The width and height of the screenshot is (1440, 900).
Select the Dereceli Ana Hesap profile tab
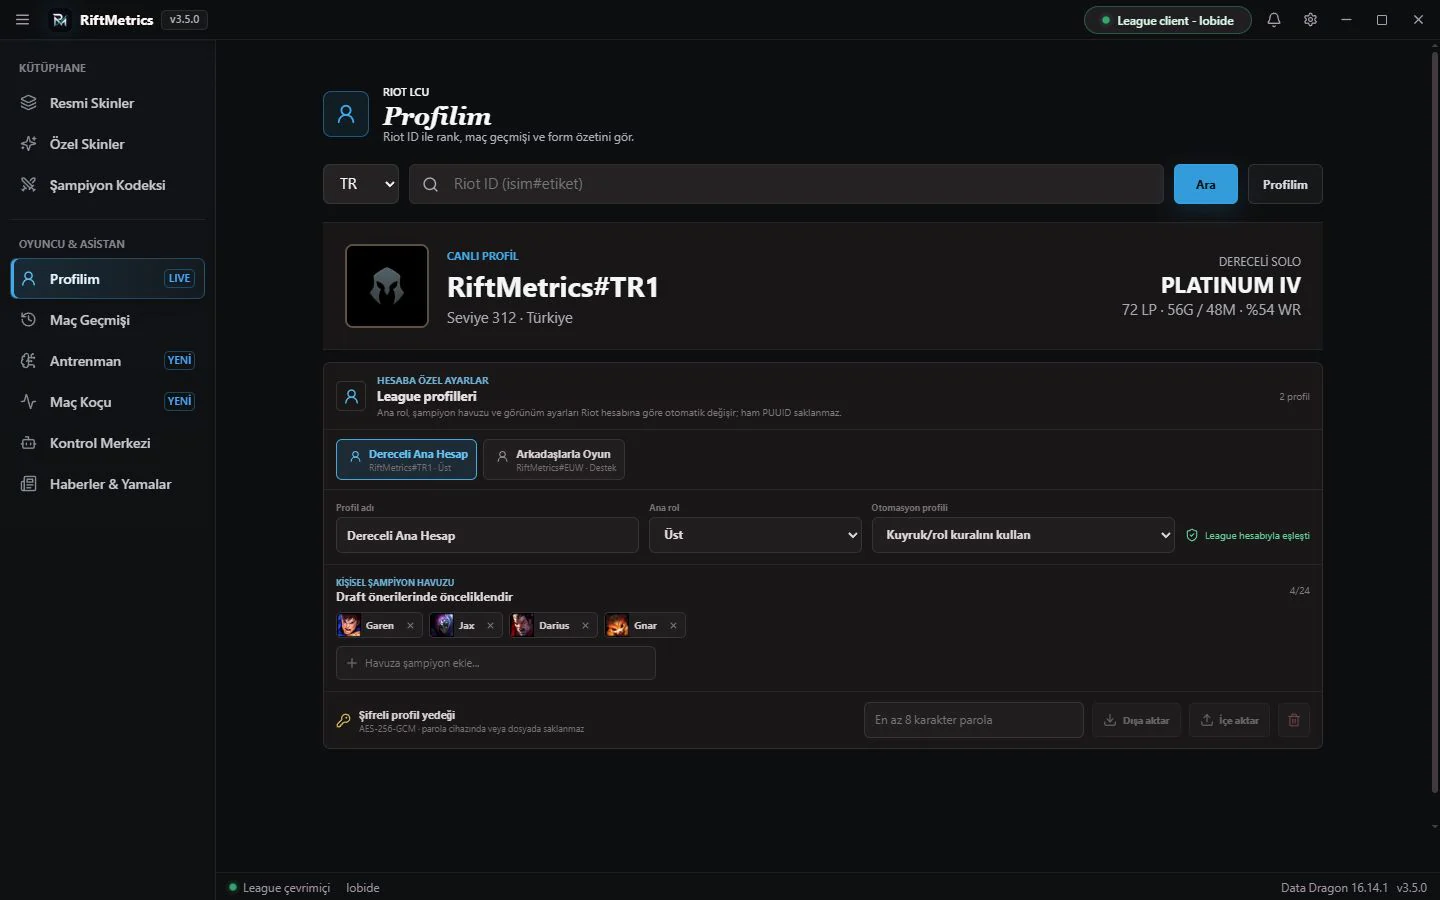406,460
